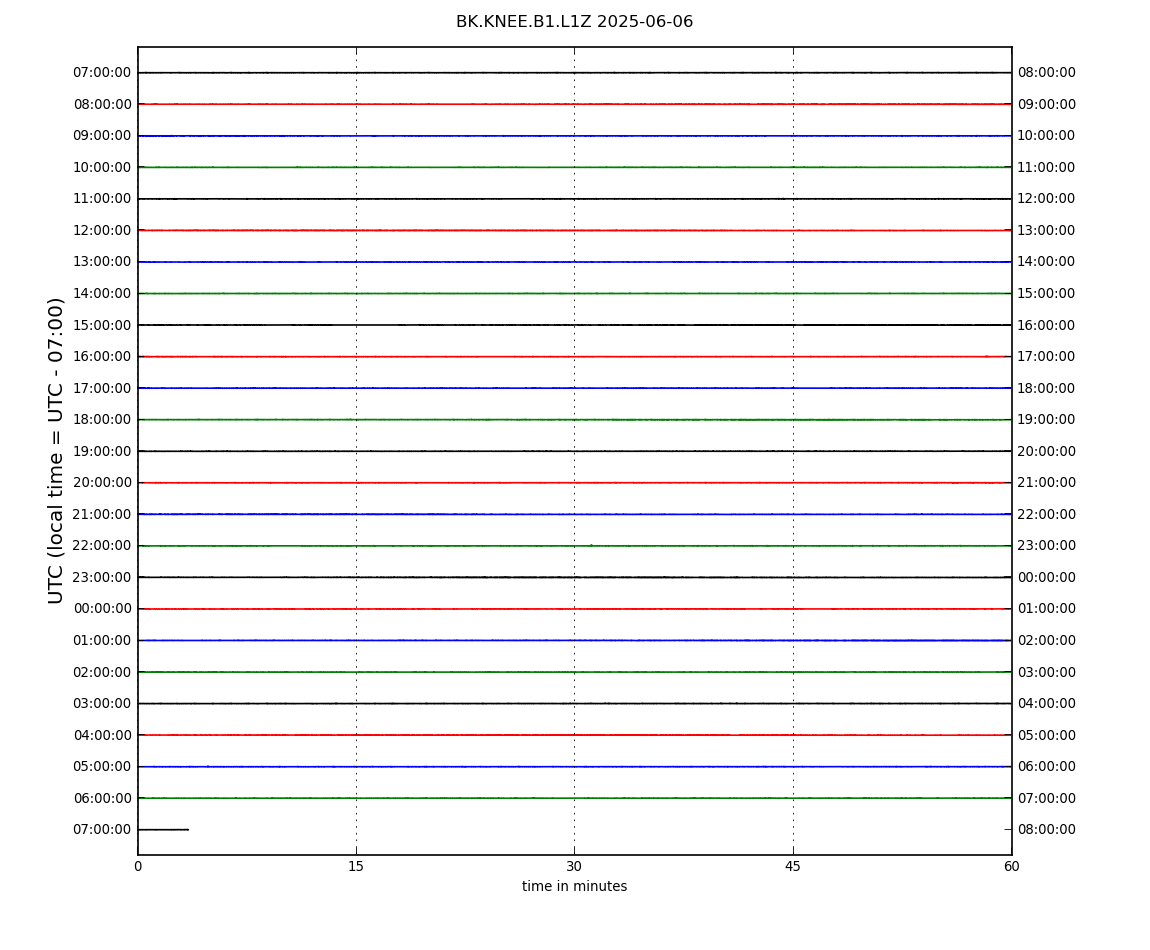Screen dimensions: 1150x950
Task: Click the right-axis end time 20:00:00
Action: [x=1047, y=451]
